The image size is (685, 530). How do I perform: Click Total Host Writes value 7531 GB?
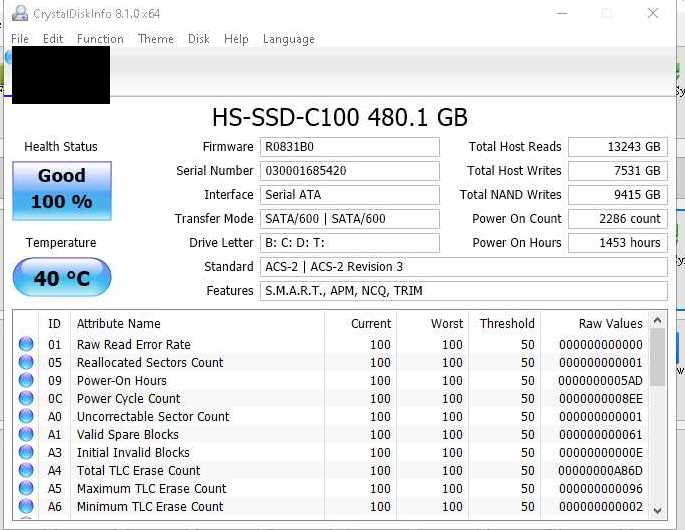618,171
